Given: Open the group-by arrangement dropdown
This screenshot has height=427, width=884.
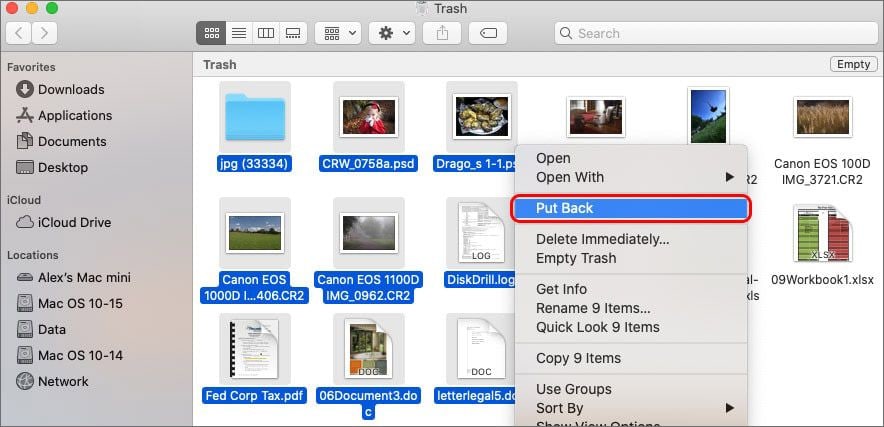Looking at the screenshot, I should 338,33.
